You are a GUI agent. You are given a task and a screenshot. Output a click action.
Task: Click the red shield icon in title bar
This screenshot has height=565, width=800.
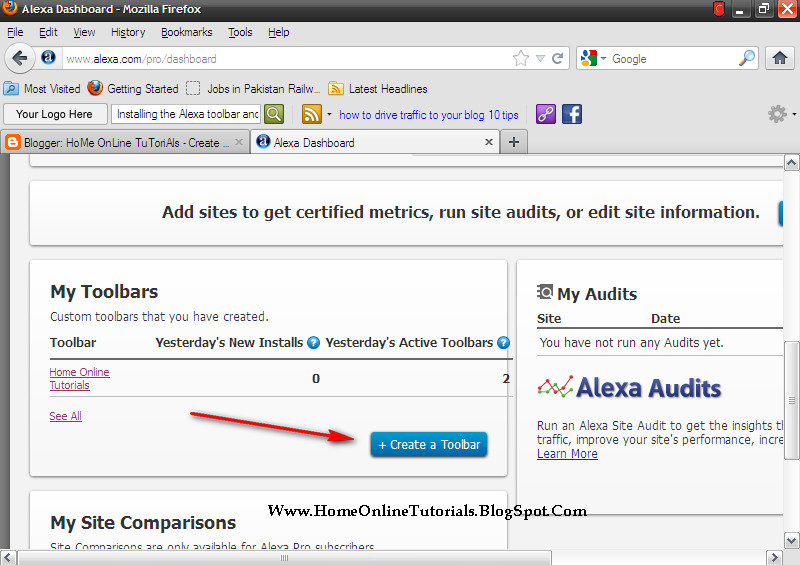tap(719, 9)
